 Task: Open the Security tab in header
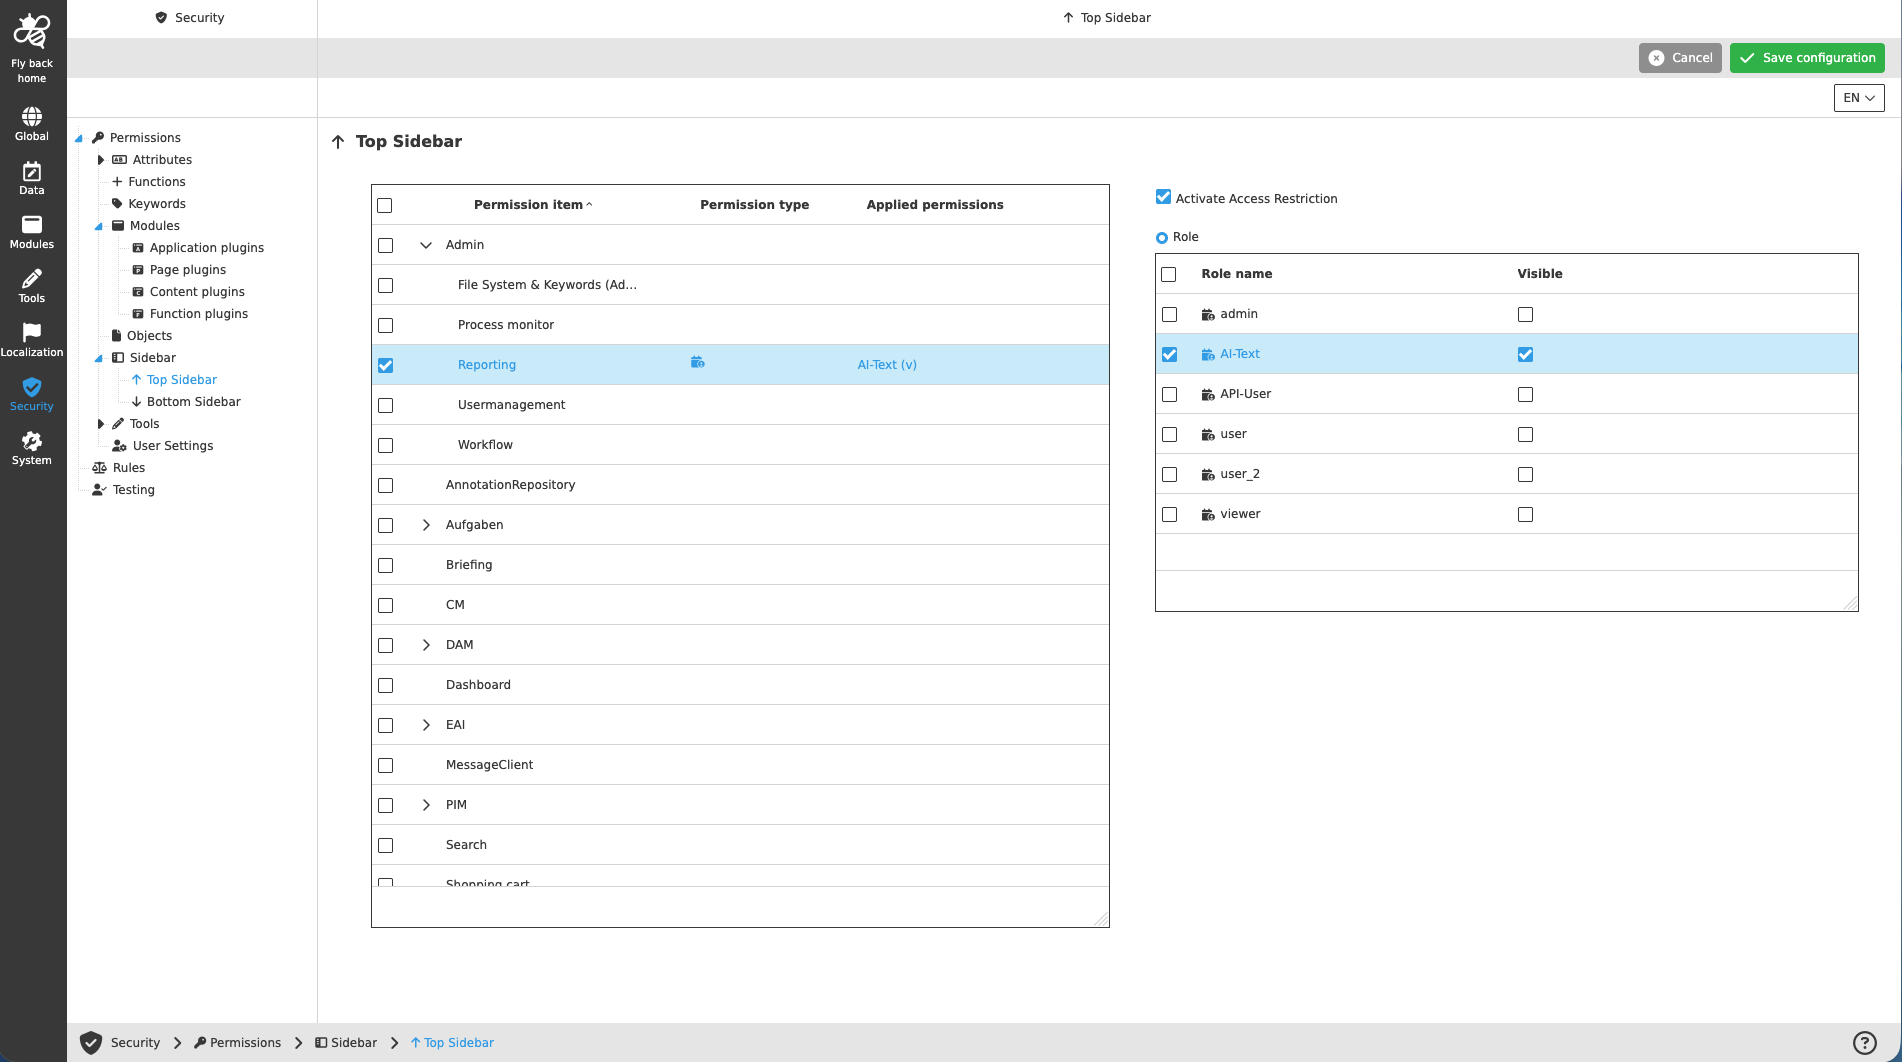[x=190, y=17]
